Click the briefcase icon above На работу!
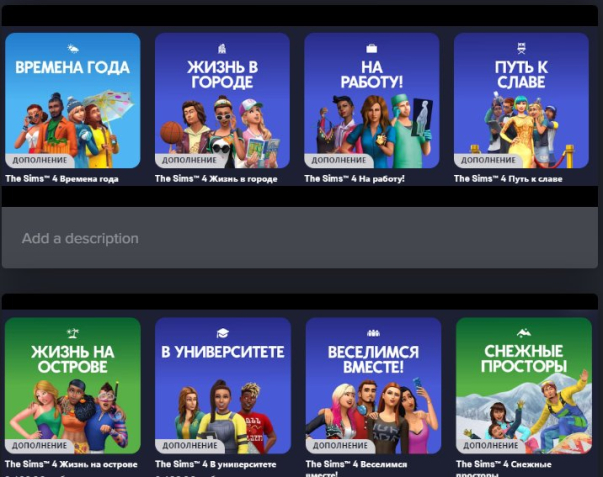 point(372,48)
